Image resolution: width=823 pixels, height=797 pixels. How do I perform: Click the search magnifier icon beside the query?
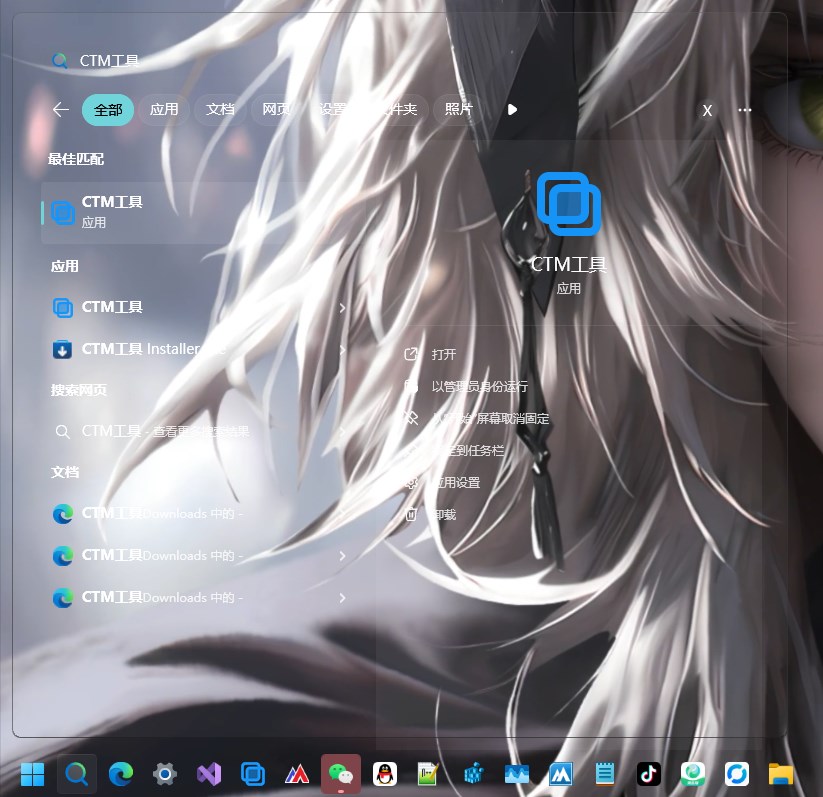(60, 61)
